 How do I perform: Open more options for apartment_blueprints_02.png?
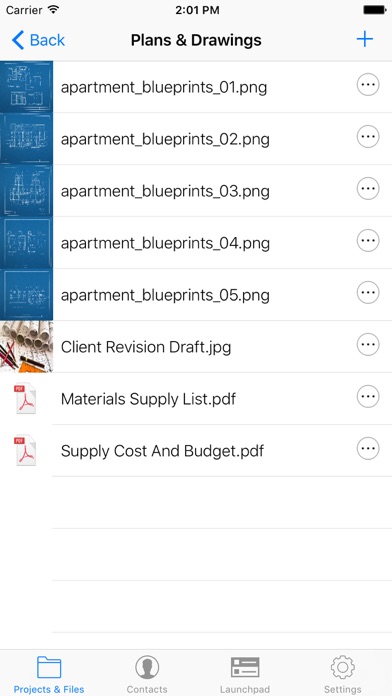pos(368,137)
